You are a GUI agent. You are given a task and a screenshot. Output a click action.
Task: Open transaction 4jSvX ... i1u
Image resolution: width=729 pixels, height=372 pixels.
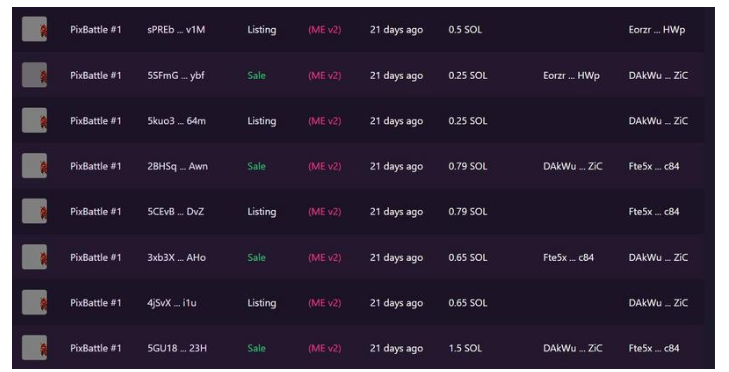172,303
